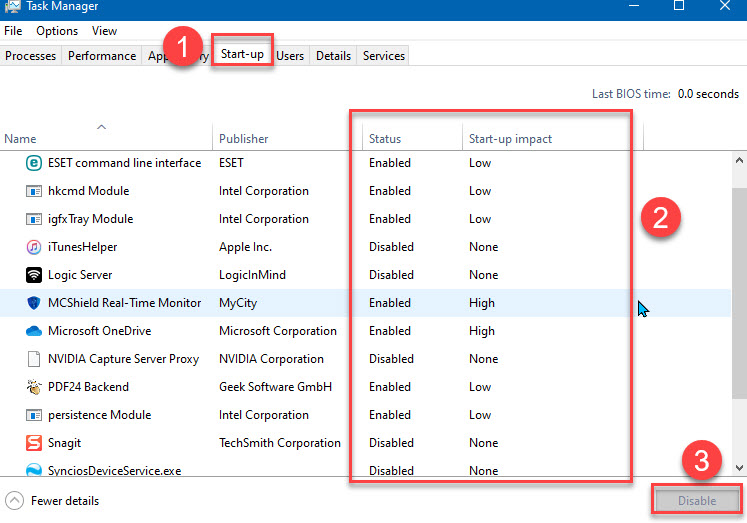
Task: Select the iTunesHelper entry
Action: tap(365, 247)
